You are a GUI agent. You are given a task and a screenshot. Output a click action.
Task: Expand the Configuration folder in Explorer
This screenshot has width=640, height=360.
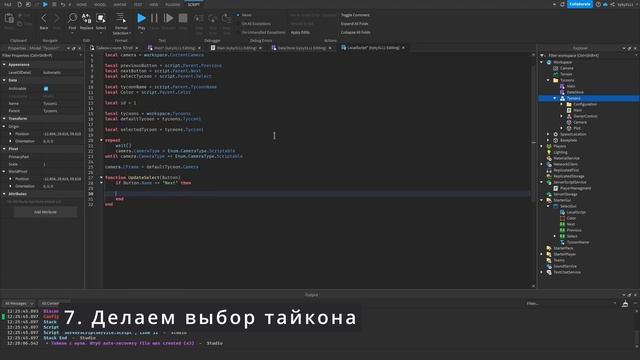point(562,104)
